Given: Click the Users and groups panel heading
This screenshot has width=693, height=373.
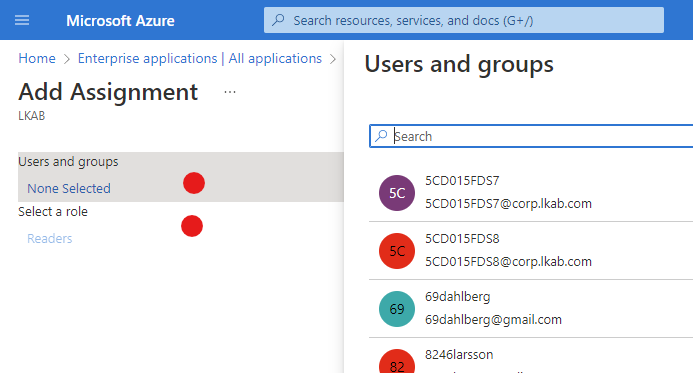Looking at the screenshot, I should (x=459, y=65).
